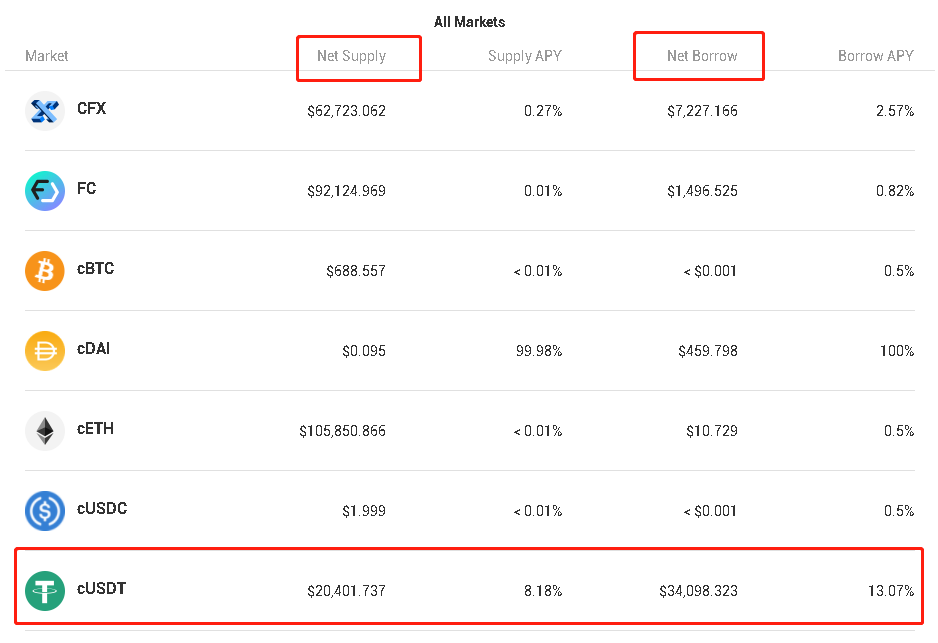Sort by the Net Supply column header

coord(352,56)
